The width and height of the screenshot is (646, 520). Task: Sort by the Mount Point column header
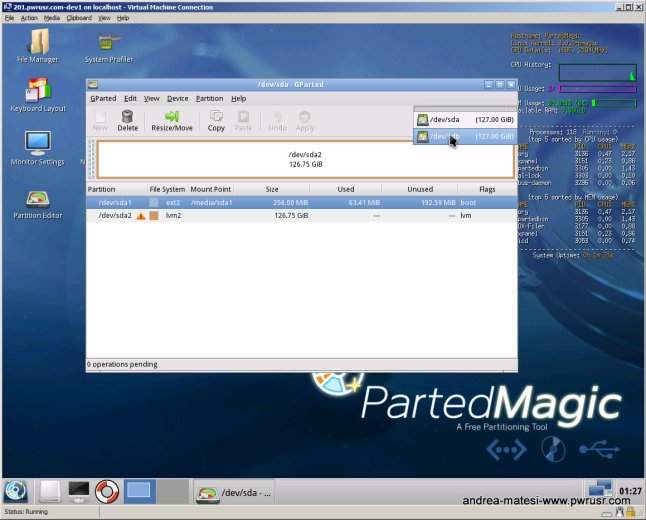point(211,189)
